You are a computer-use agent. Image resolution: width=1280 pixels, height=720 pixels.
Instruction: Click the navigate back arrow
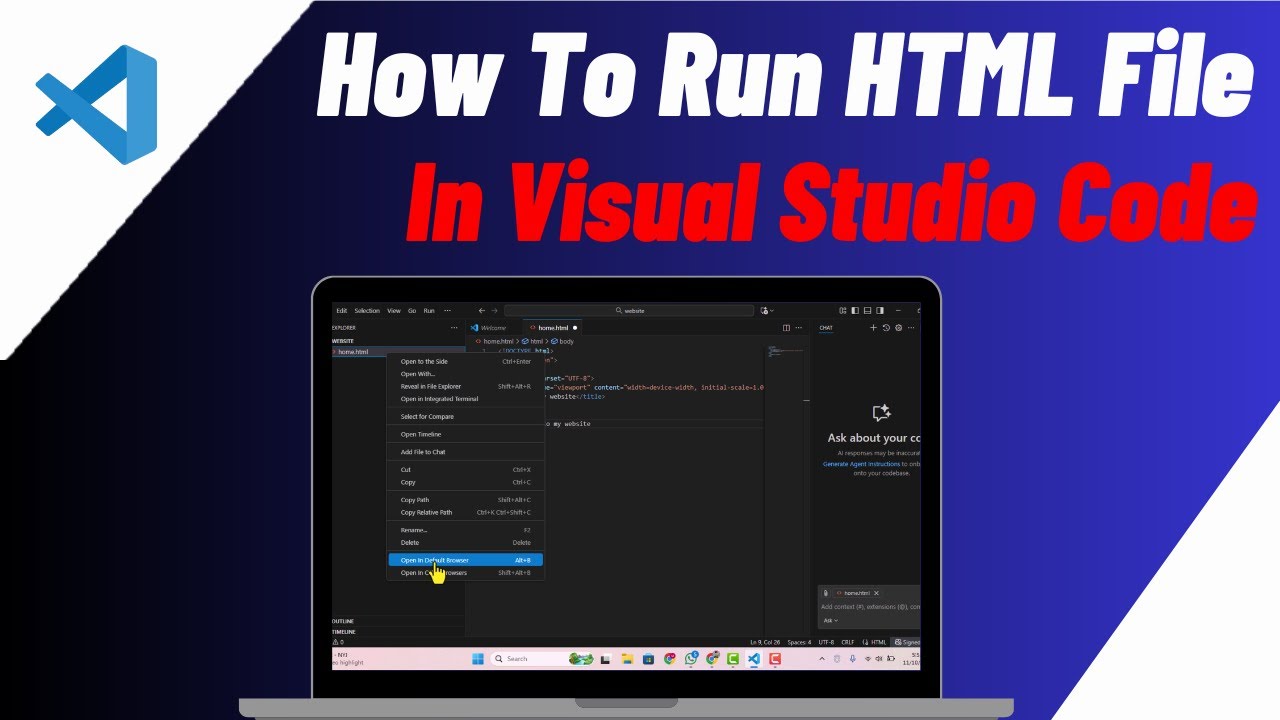482,311
